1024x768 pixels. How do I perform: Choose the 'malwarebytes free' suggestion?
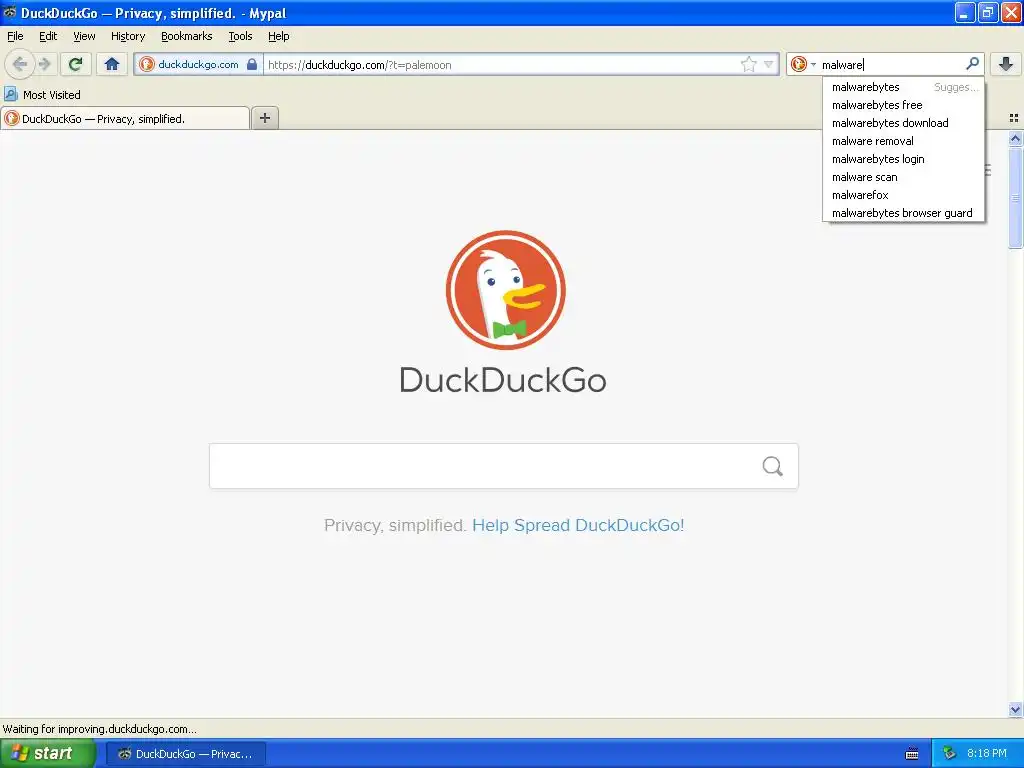[903, 105]
